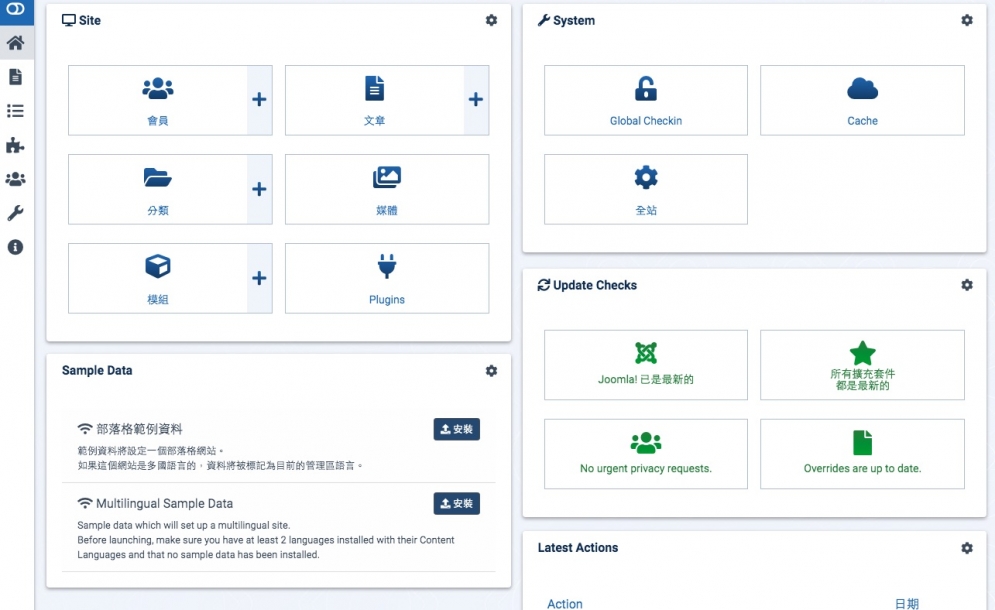This screenshot has height=610, width=995.
Task: Open the Global Checkin tile
Action: pyautogui.click(x=646, y=100)
